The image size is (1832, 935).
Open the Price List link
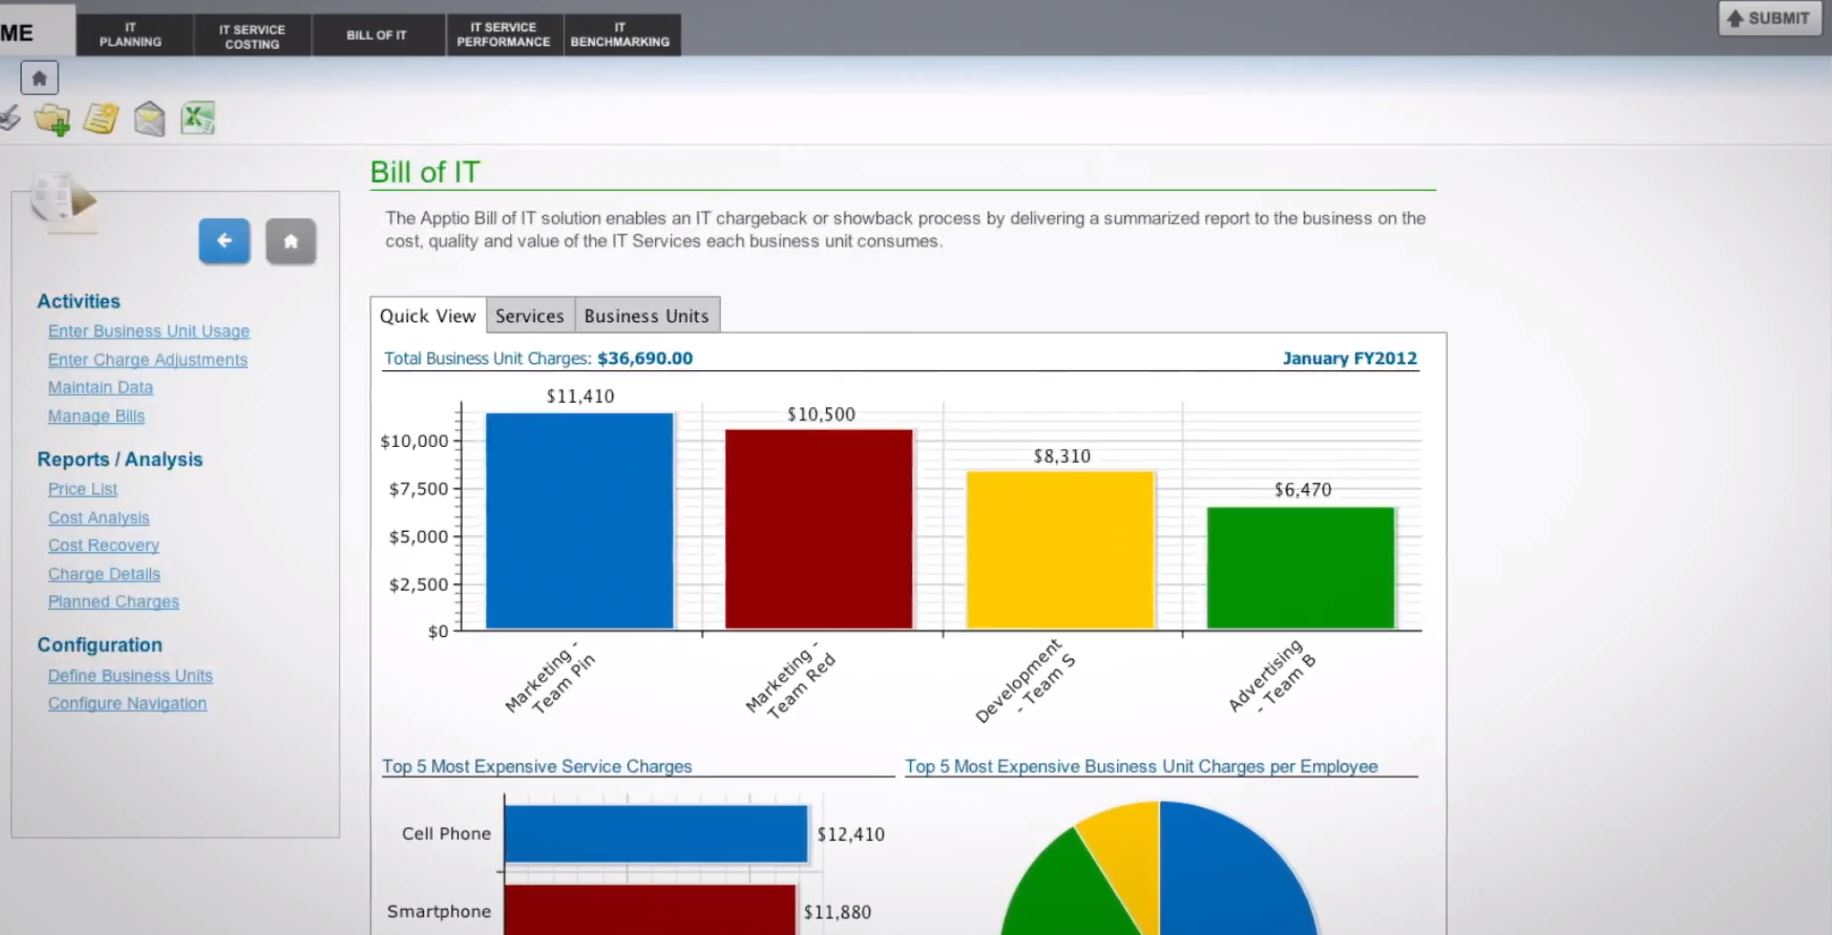coord(82,489)
